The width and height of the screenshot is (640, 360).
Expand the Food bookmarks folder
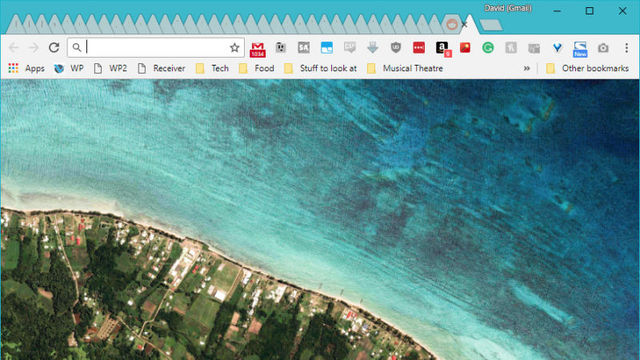coord(256,68)
